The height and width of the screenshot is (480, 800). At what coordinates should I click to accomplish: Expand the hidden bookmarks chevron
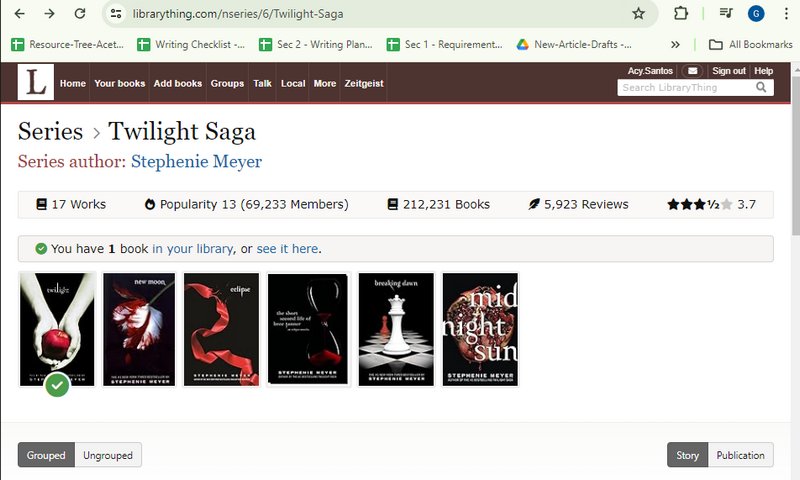pyautogui.click(x=675, y=44)
